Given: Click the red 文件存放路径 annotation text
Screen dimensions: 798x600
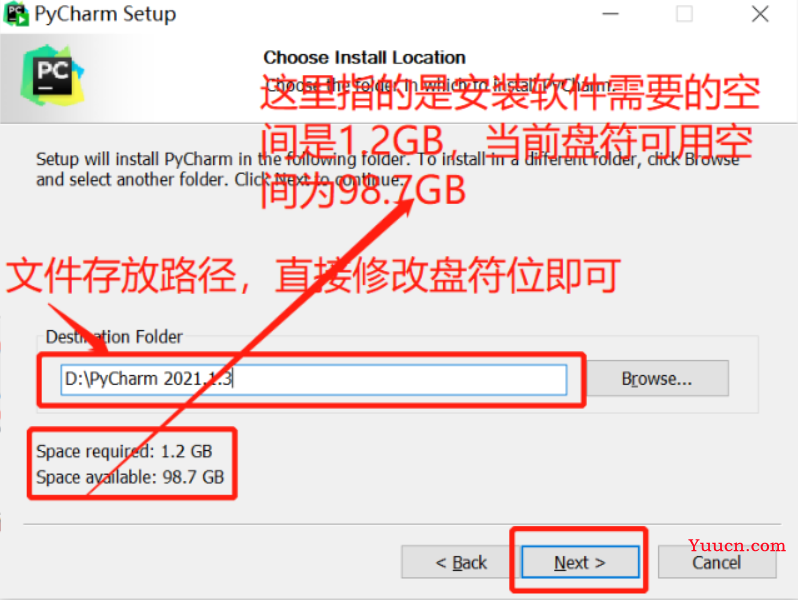Looking at the screenshot, I should [x=312, y=275].
